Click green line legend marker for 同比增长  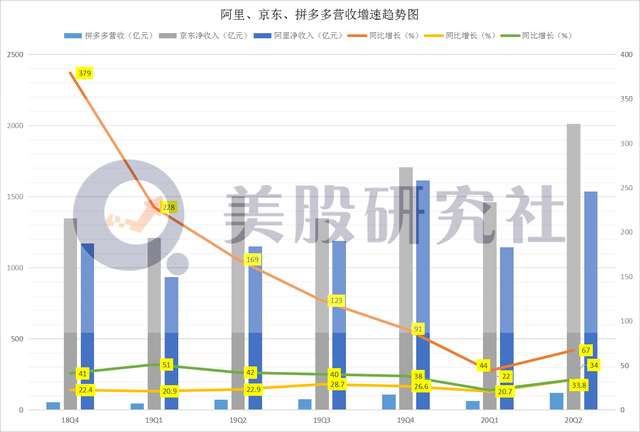pyautogui.click(x=510, y=36)
